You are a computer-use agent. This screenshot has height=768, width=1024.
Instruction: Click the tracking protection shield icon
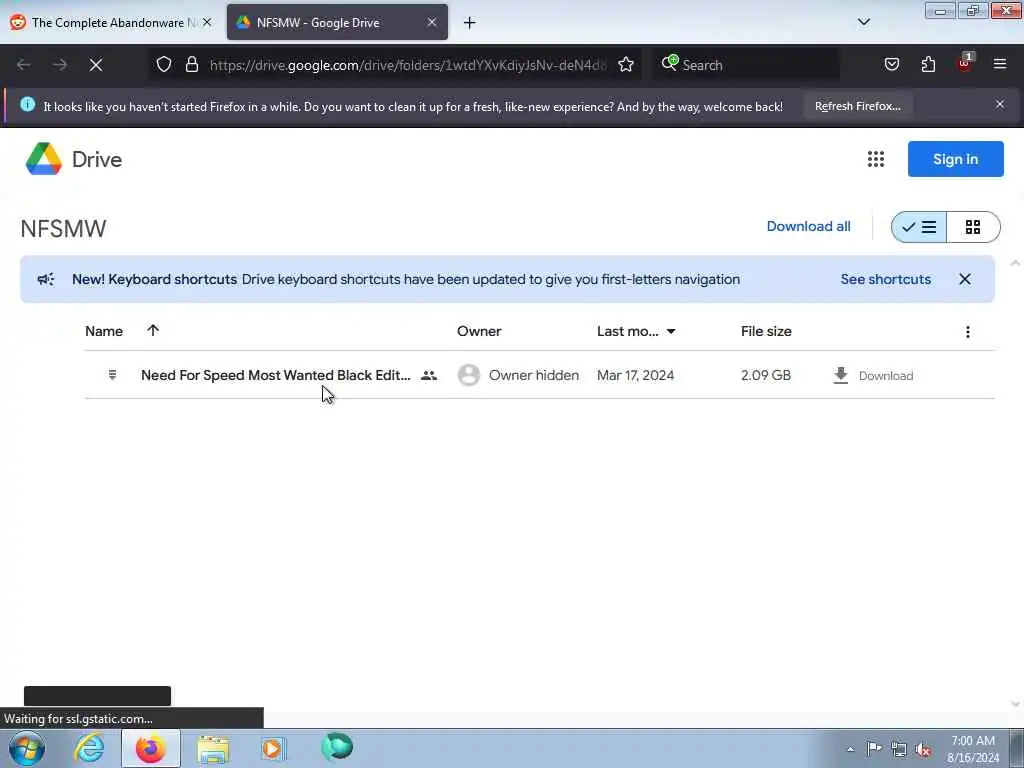point(164,64)
